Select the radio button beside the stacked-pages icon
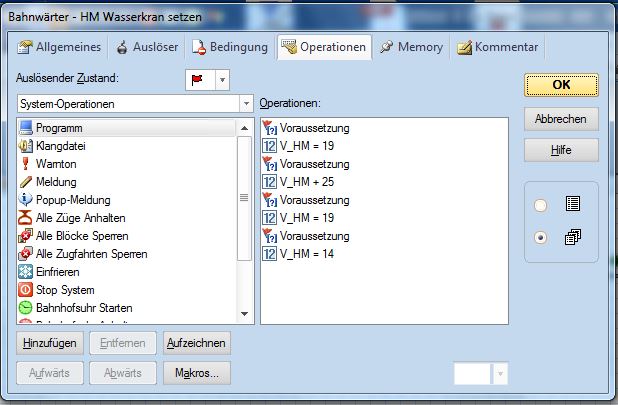This screenshot has width=618, height=405. click(541, 238)
